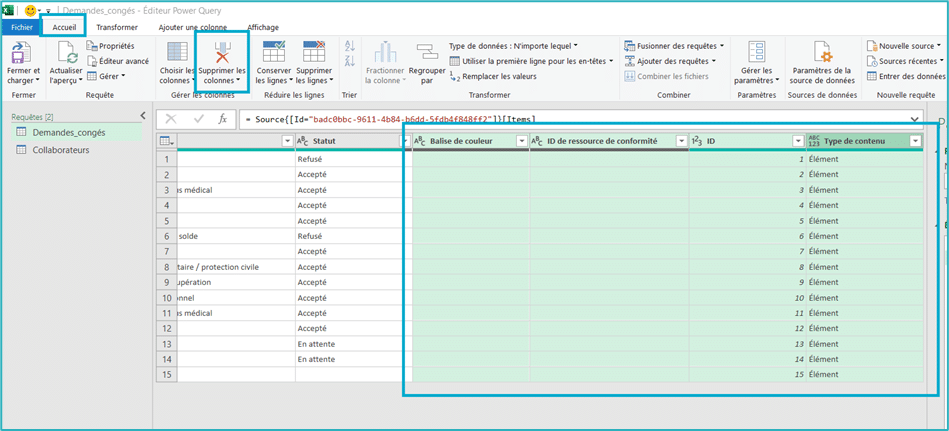Open Ajouter des requêtes

click(669, 61)
